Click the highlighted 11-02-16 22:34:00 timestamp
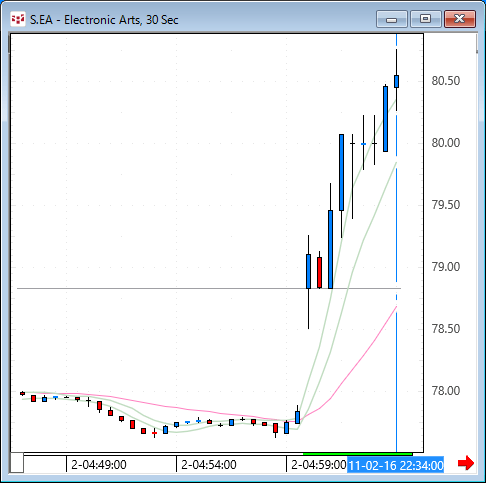The width and height of the screenshot is (486, 483). point(396,465)
